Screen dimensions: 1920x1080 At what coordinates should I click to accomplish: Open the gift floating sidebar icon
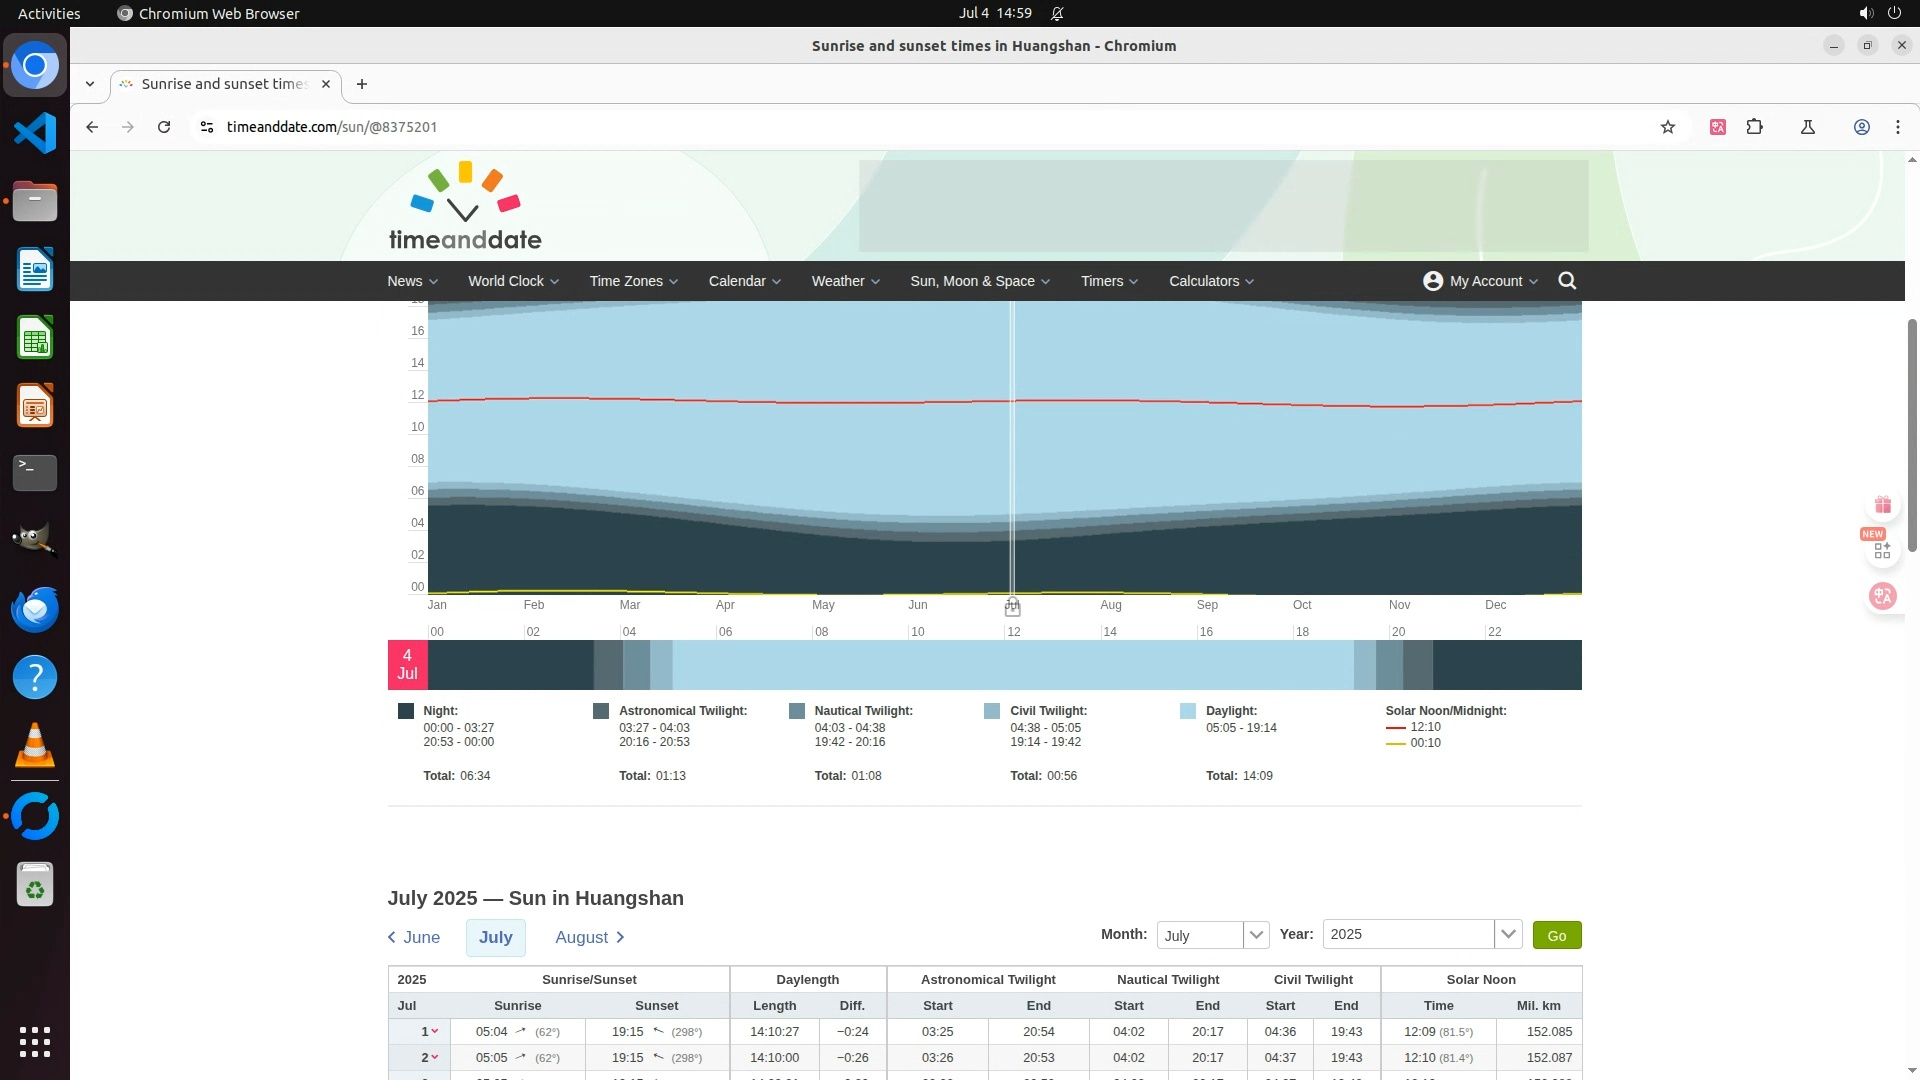click(x=1883, y=505)
